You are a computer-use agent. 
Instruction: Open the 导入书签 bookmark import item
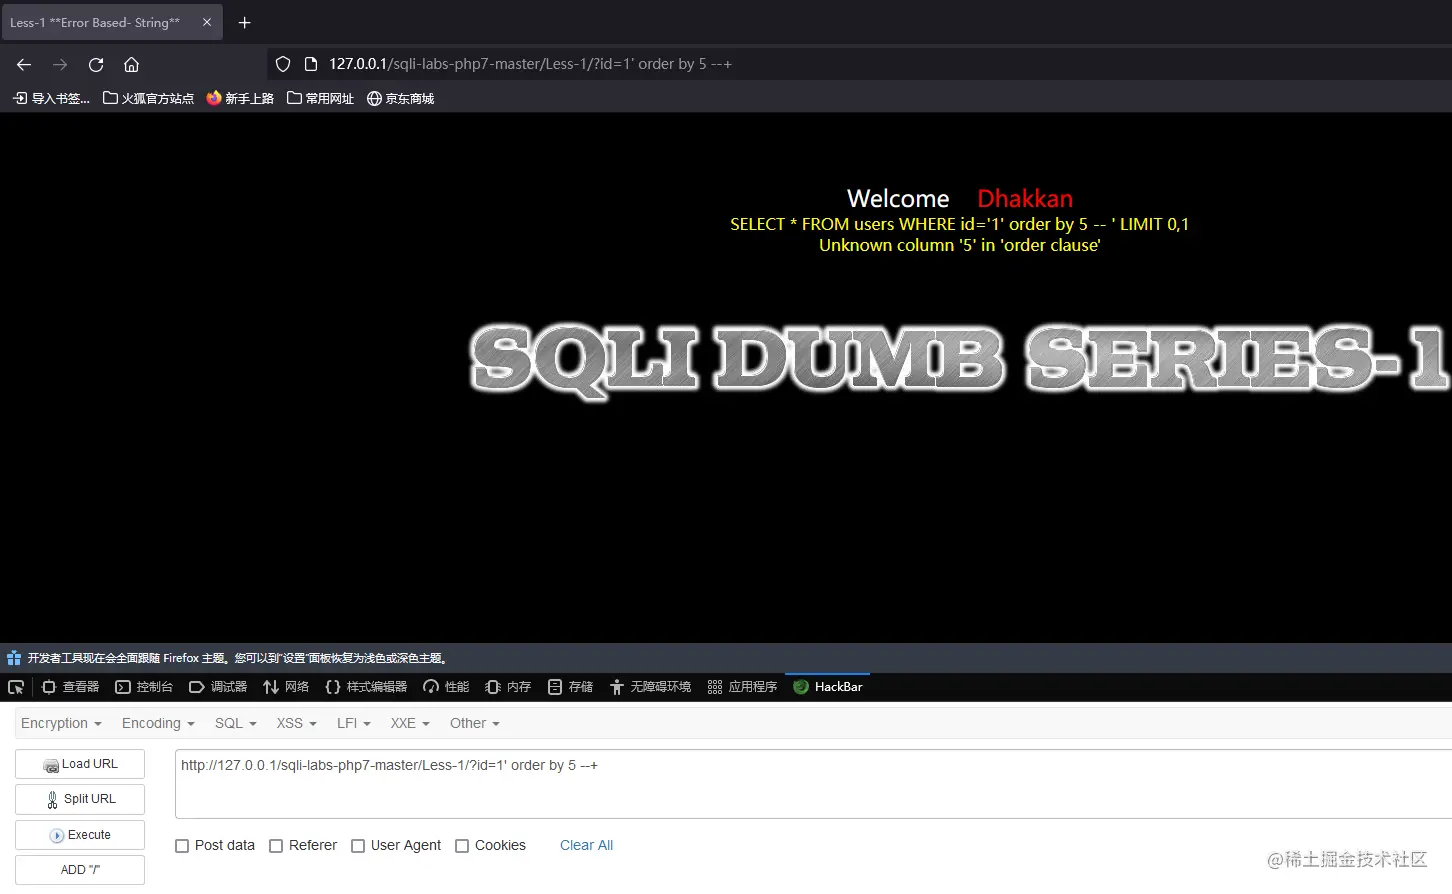coord(51,98)
